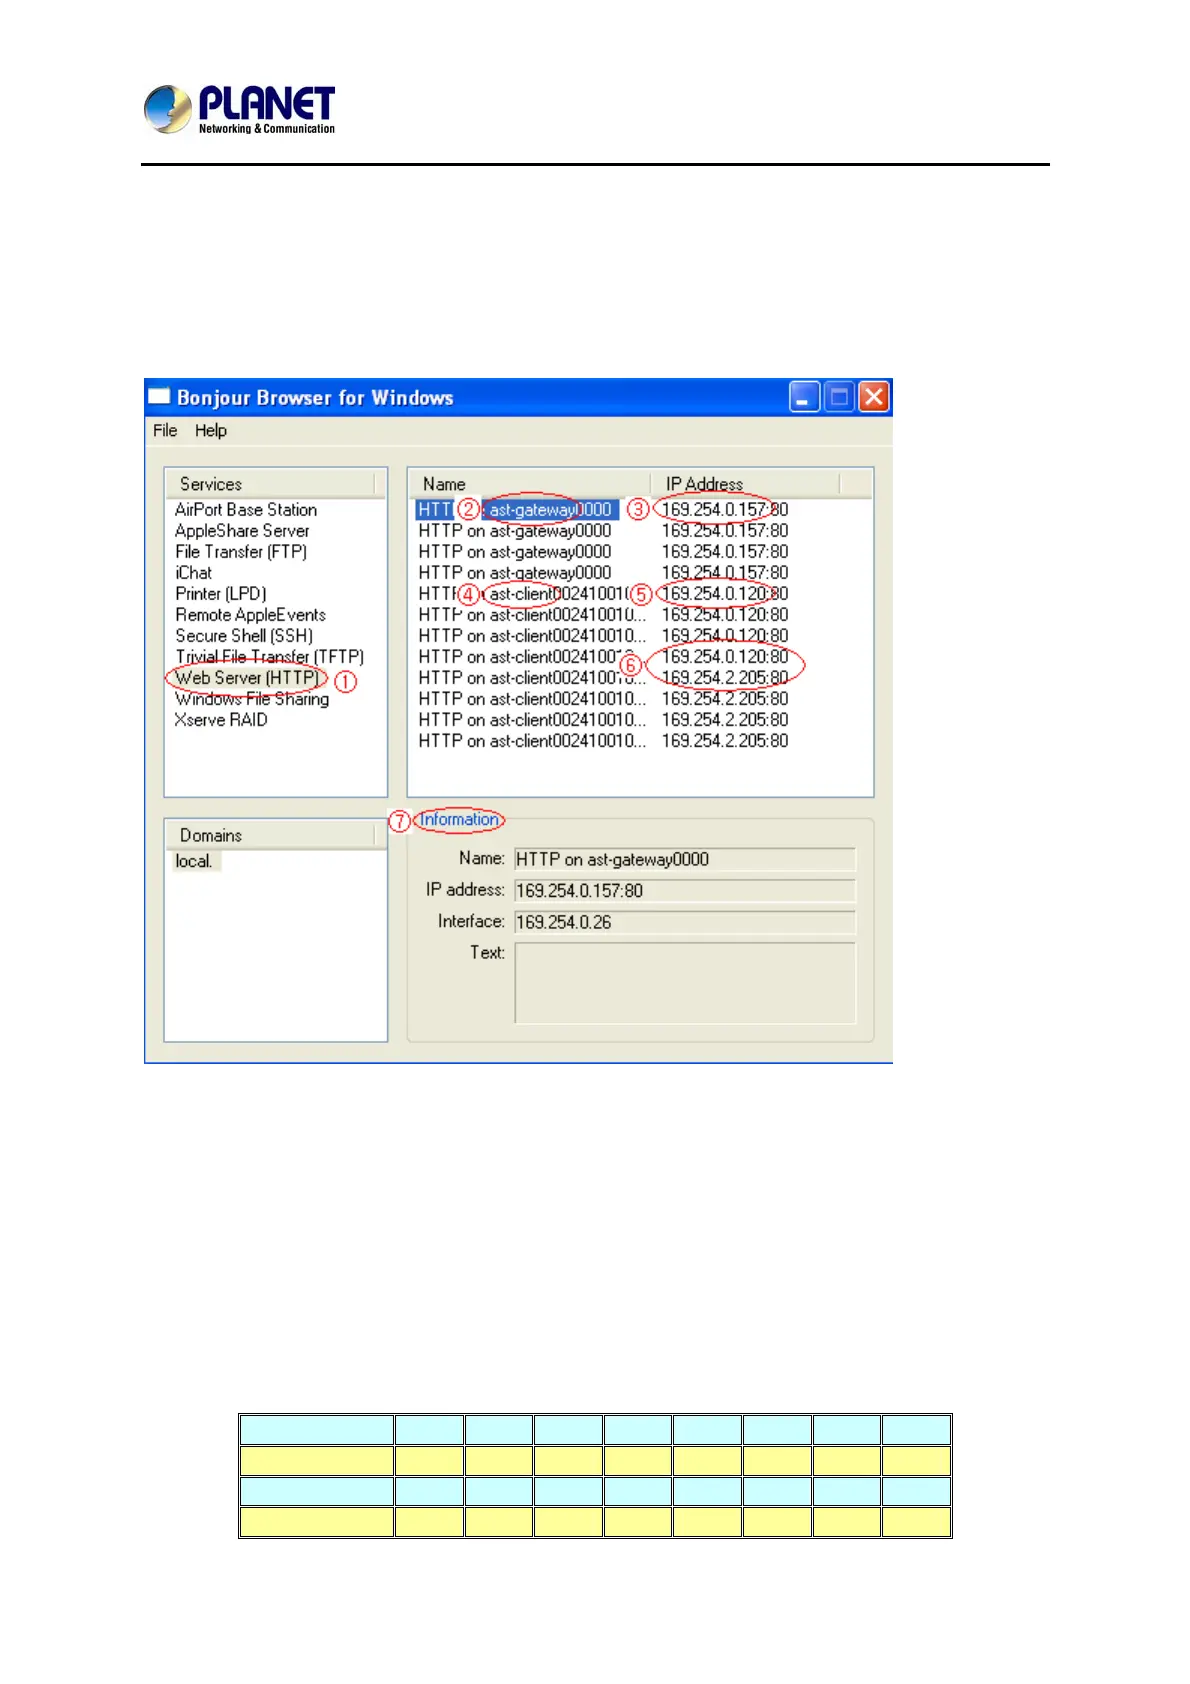The height and width of the screenshot is (1684, 1190).
Task: Select Trivial File Transfer (TFTP) service
Action: pyautogui.click(x=270, y=657)
